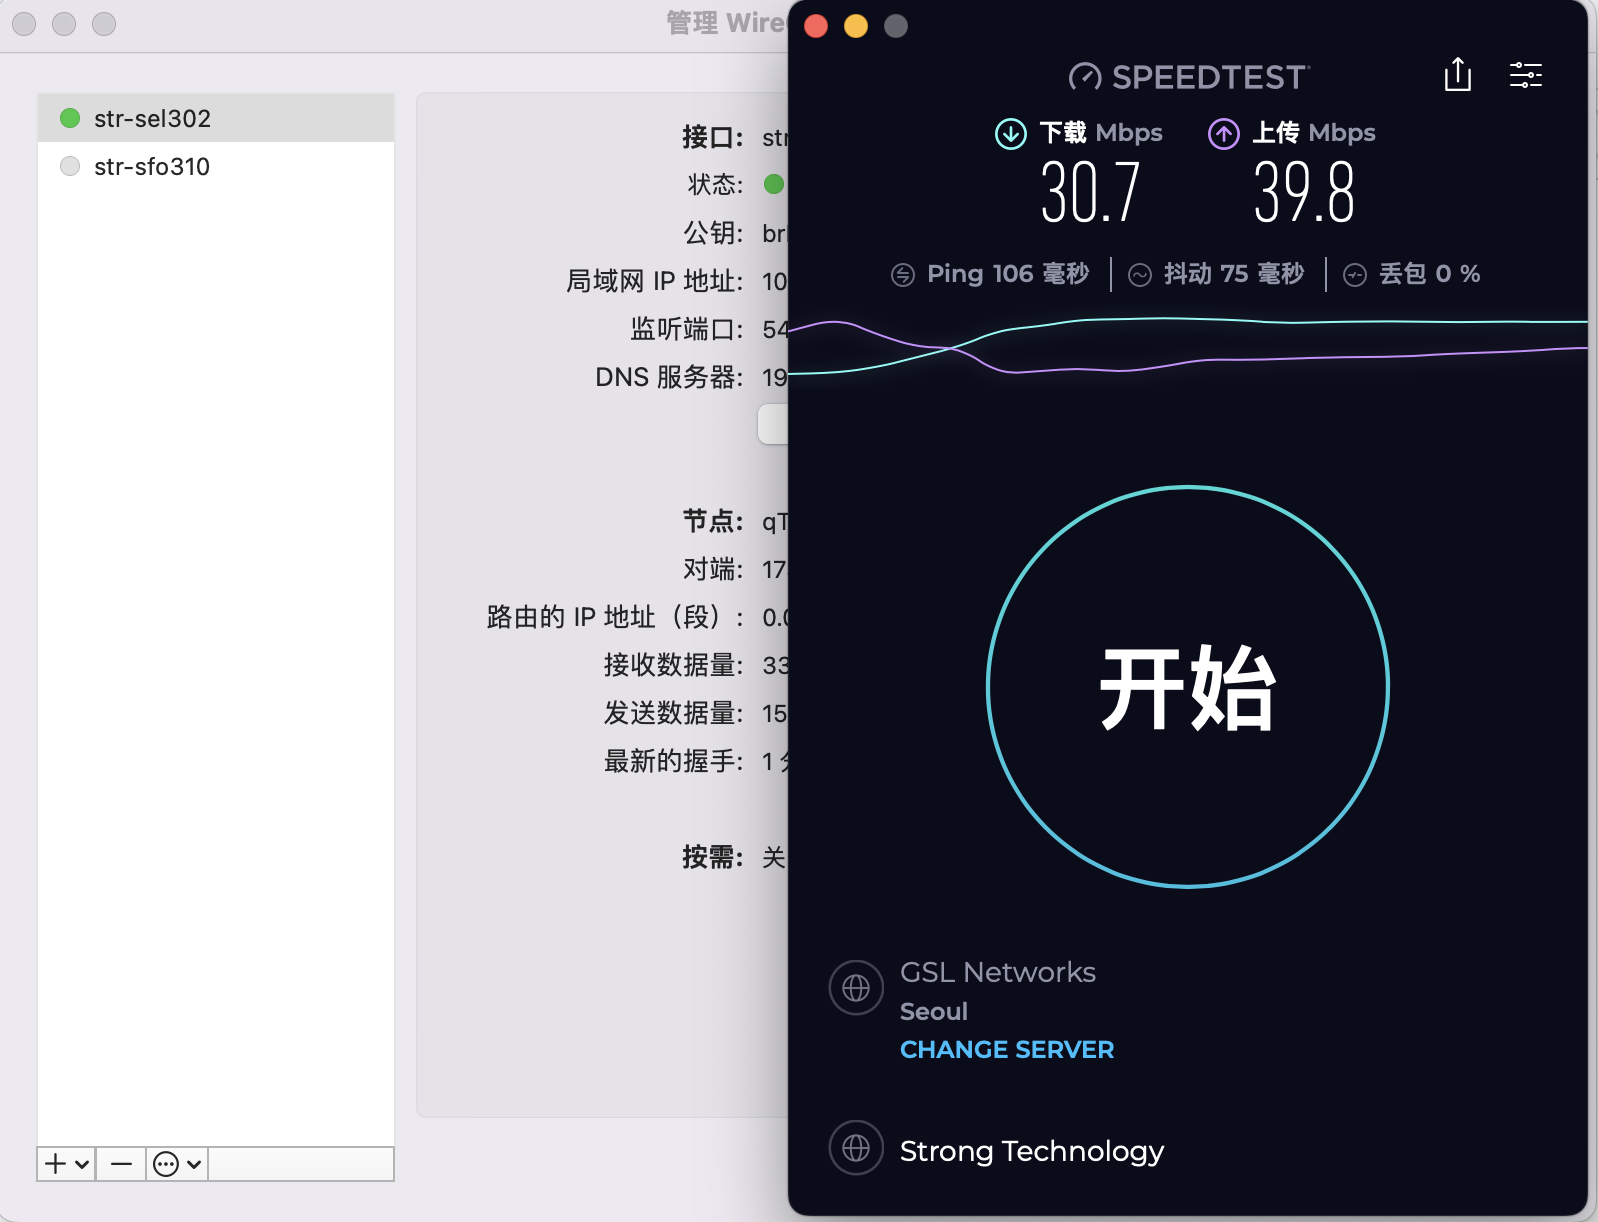
Task: Click the jitter 抖动 icon
Action: (1140, 275)
